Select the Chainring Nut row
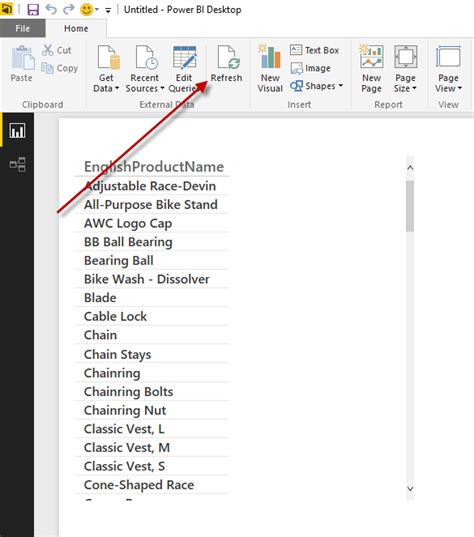 point(152,410)
